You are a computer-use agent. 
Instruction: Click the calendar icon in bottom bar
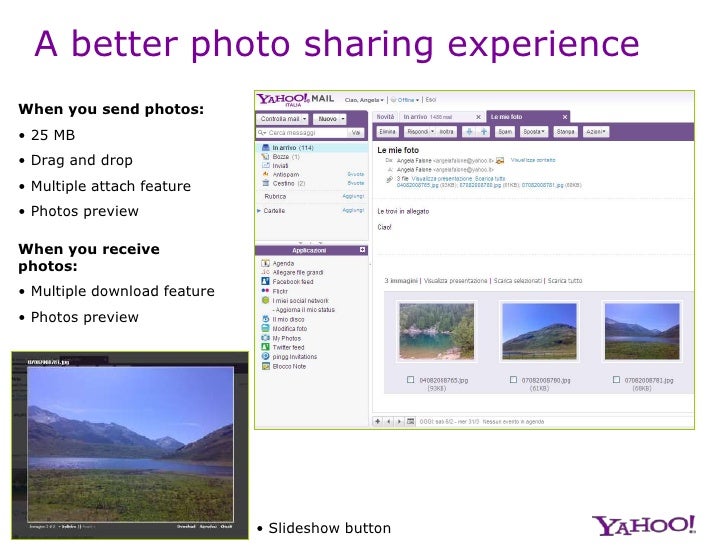(410, 422)
